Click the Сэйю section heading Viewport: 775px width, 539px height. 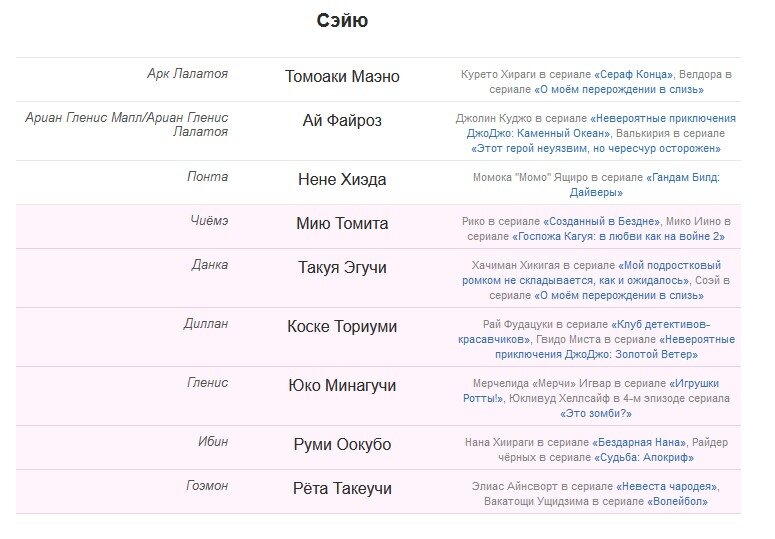[342, 21]
